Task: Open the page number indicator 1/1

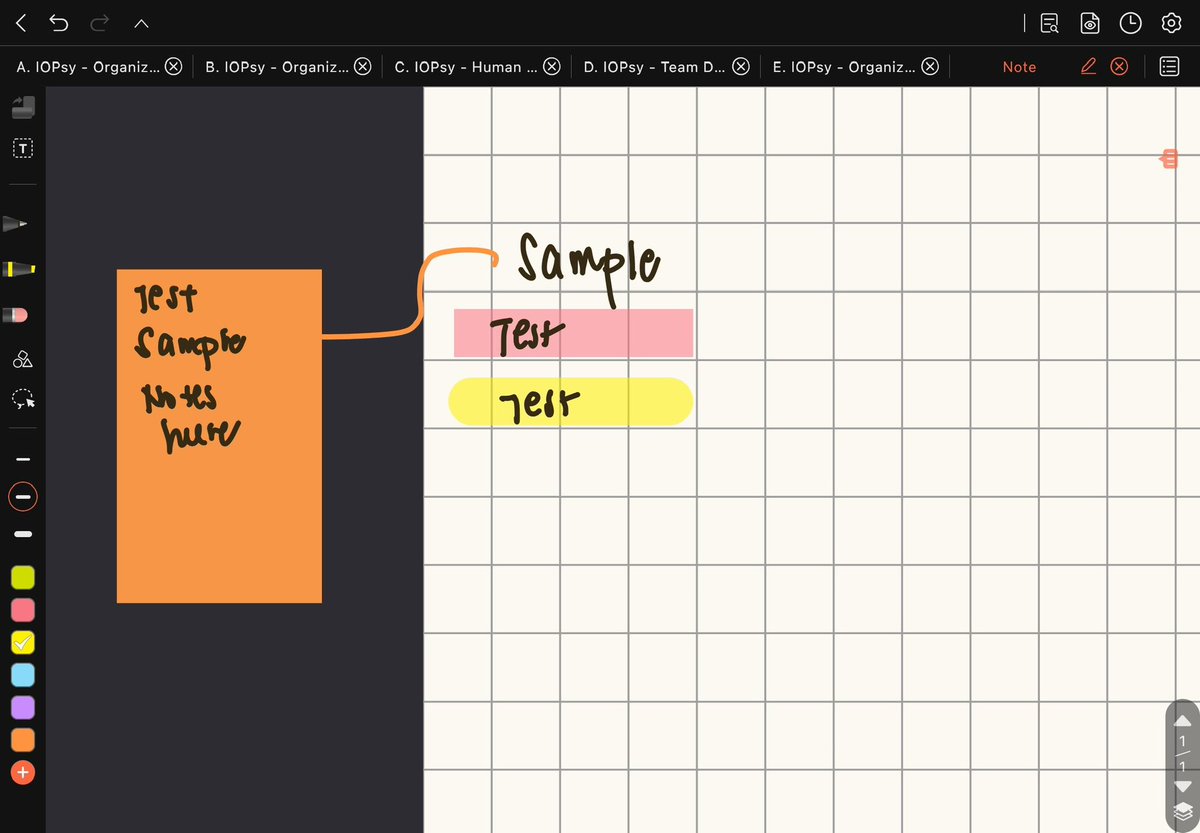Action: (x=1182, y=753)
